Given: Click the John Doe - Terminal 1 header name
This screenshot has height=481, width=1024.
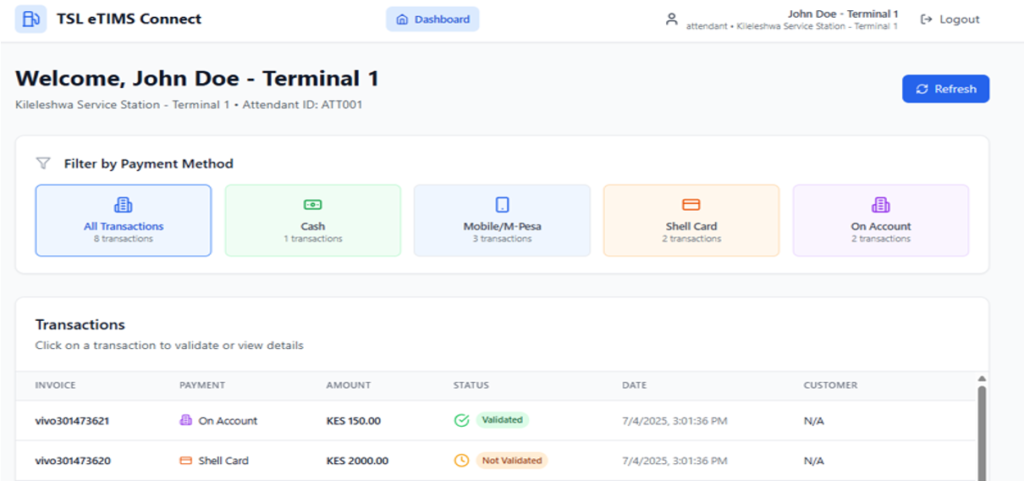Looking at the screenshot, I should [842, 14].
